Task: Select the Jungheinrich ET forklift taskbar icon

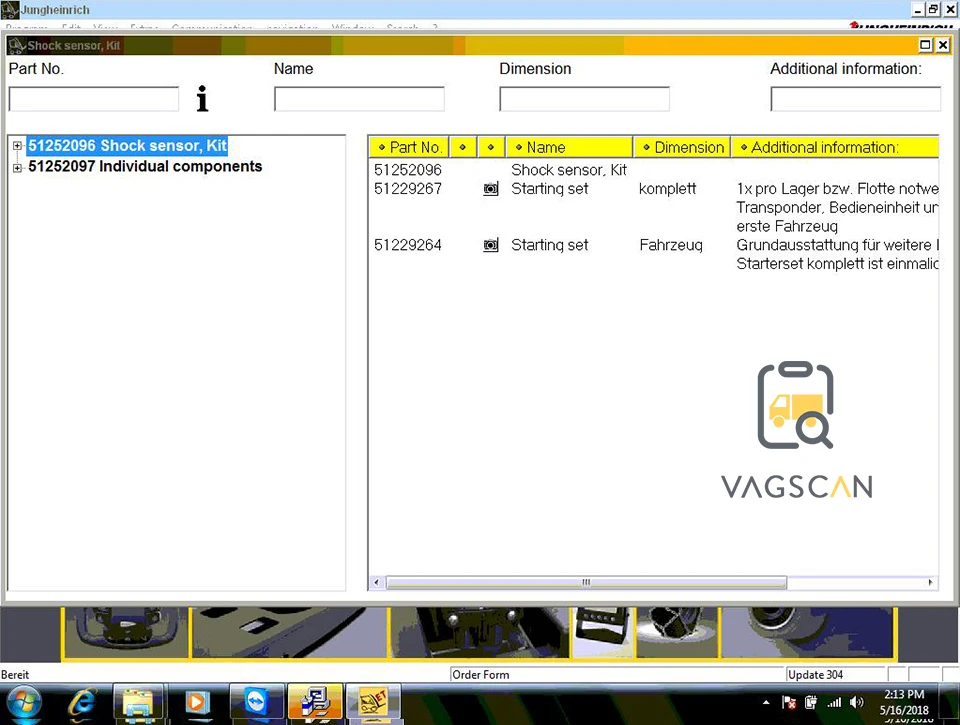Action: pos(373,702)
